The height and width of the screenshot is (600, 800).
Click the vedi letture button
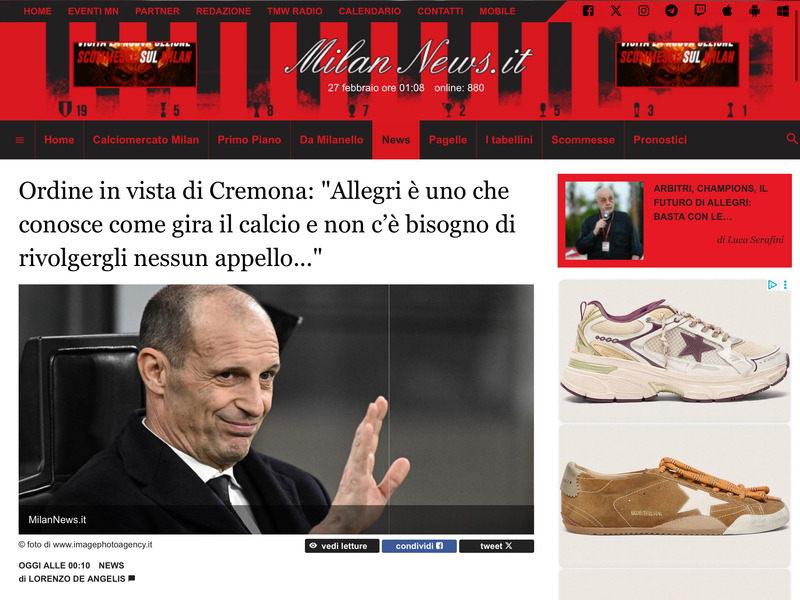[x=342, y=546]
